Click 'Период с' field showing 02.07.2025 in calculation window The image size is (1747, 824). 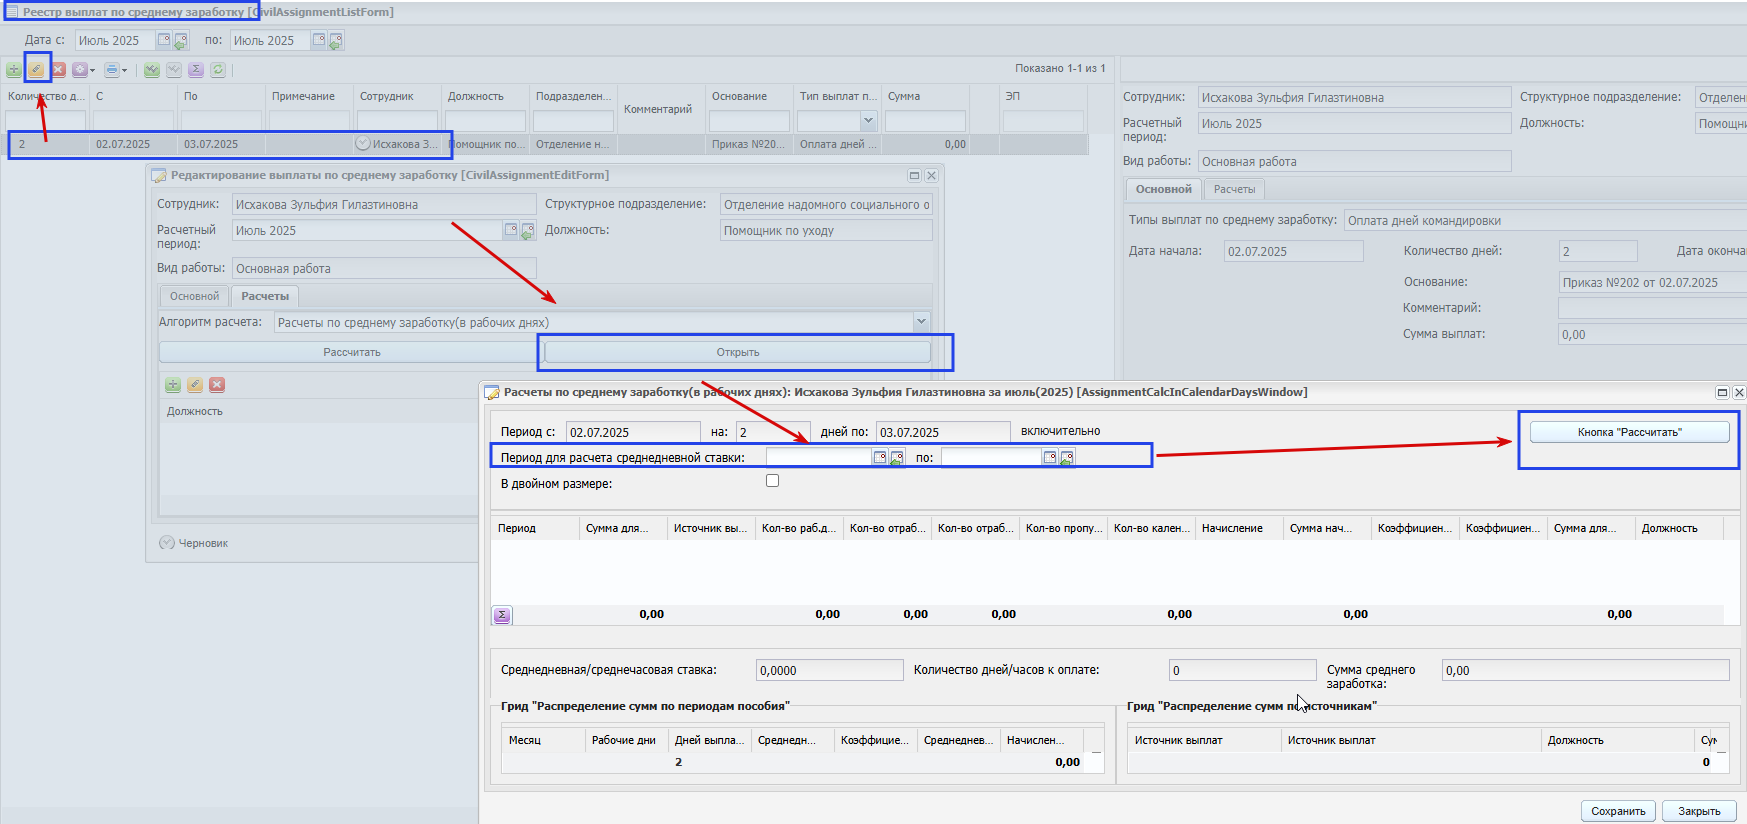tap(633, 432)
